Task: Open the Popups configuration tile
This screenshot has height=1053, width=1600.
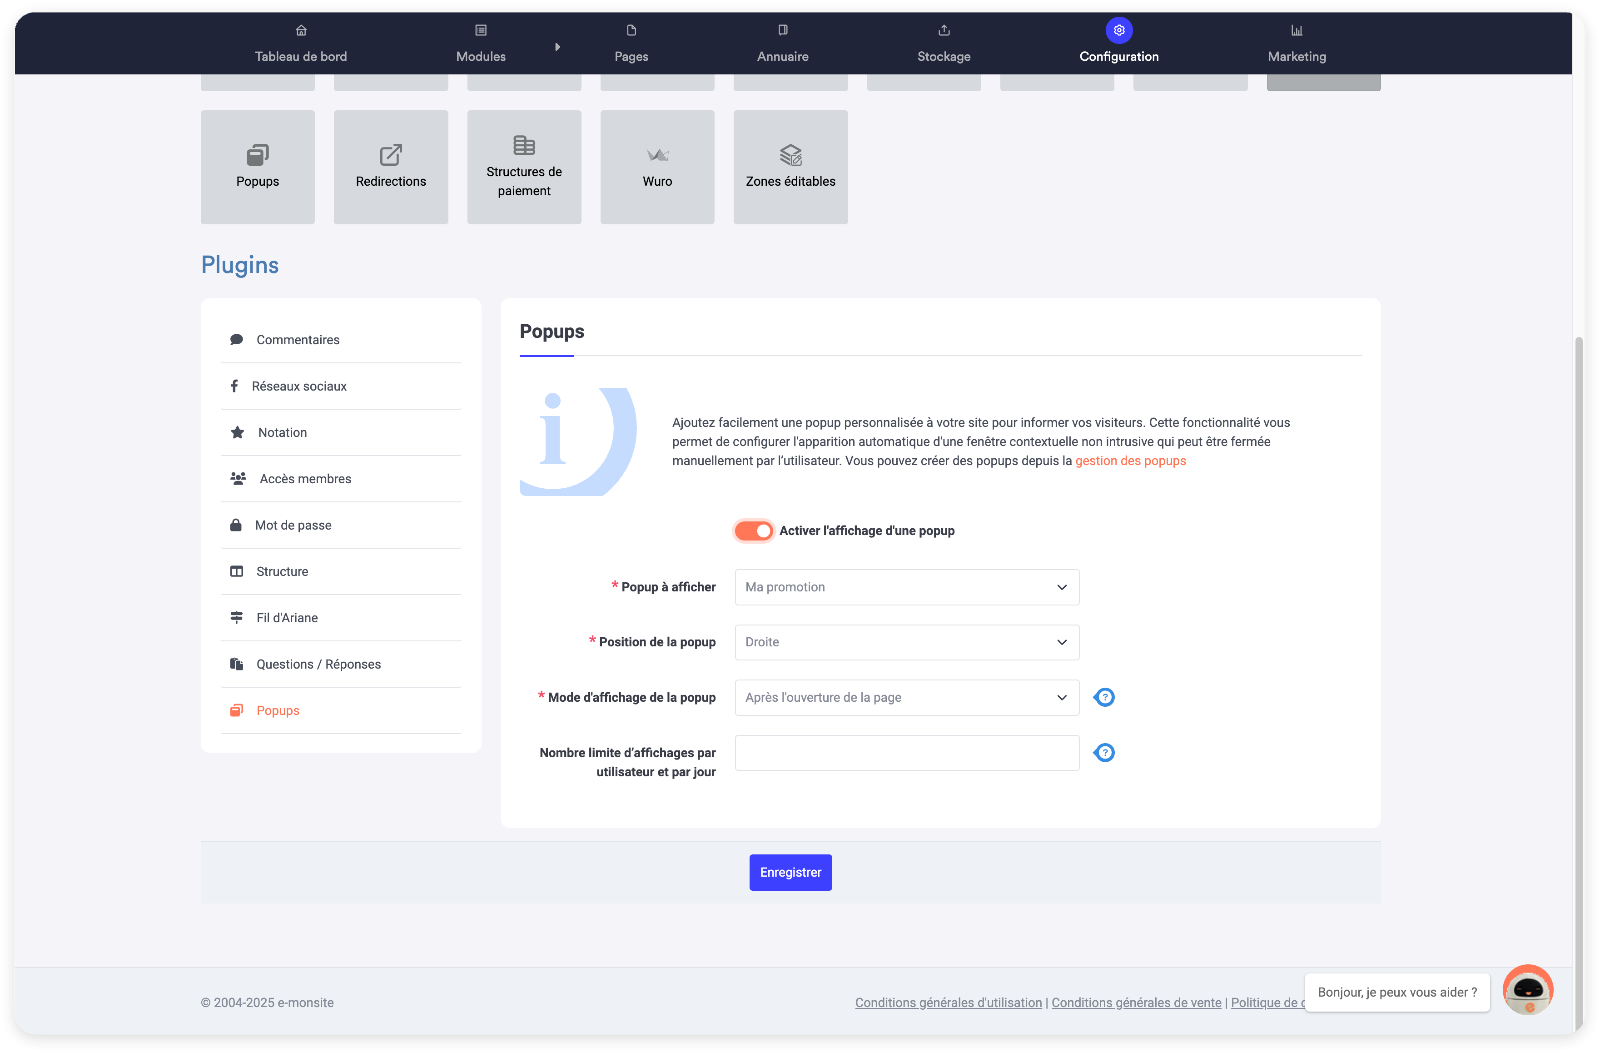Action: [258, 167]
